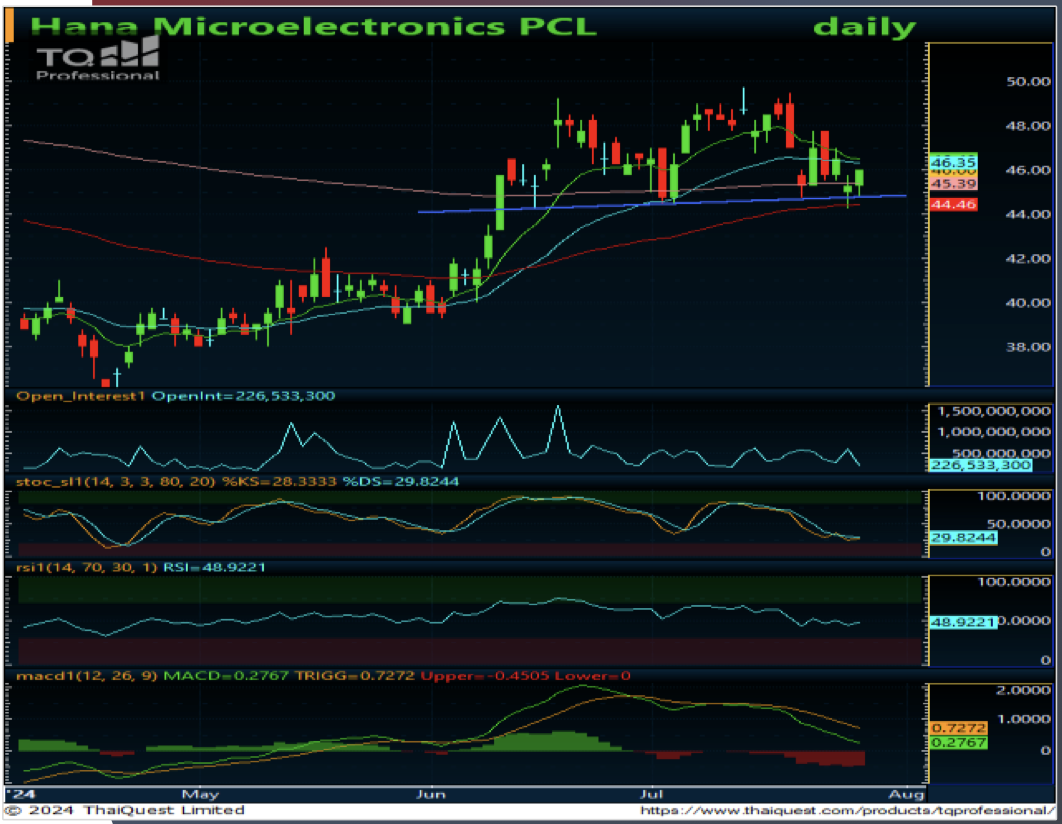Click the Jun label on the time axis
Screen dimensions: 1062x824
pyautogui.click(x=431, y=794)
